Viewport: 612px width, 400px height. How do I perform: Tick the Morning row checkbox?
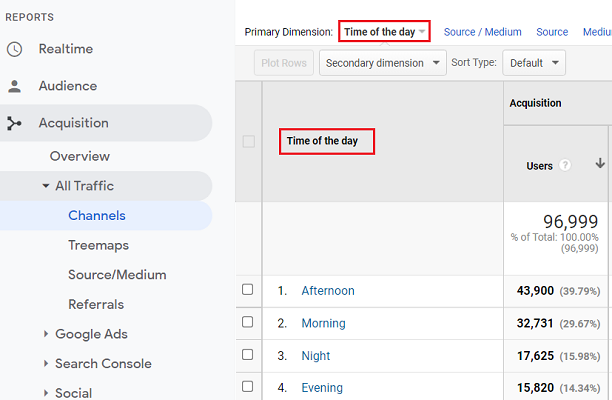click(248, 323)
